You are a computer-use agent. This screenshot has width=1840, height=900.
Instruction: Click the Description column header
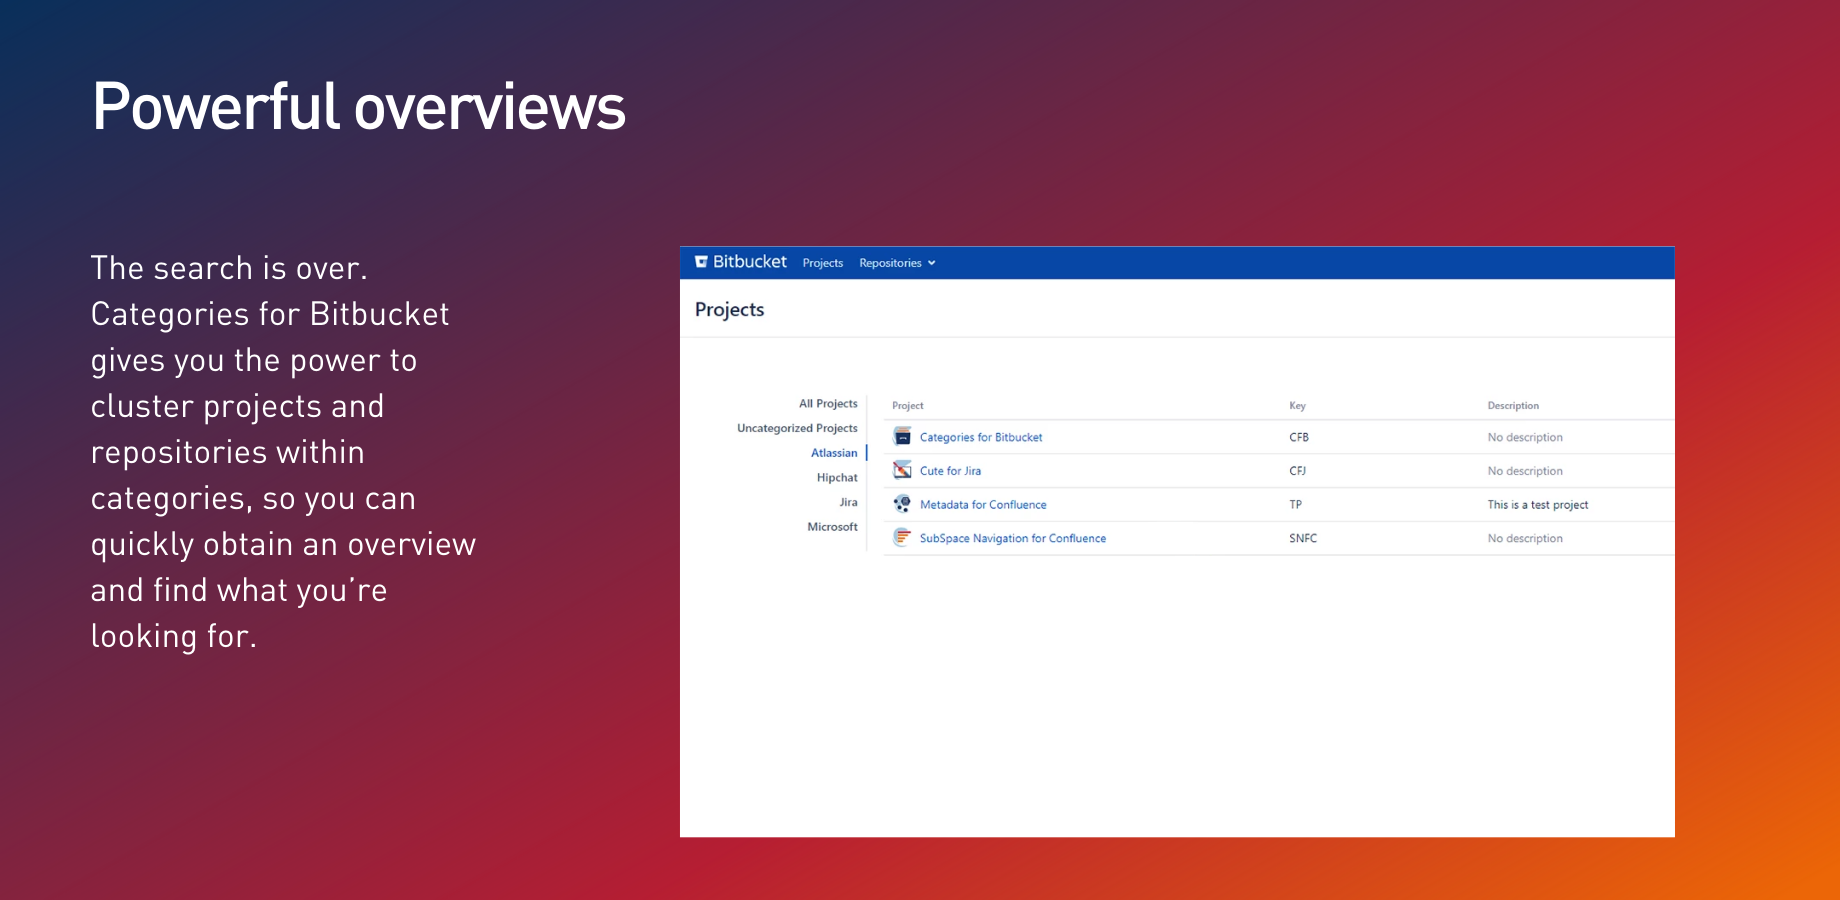click(x=1513, y=406)
